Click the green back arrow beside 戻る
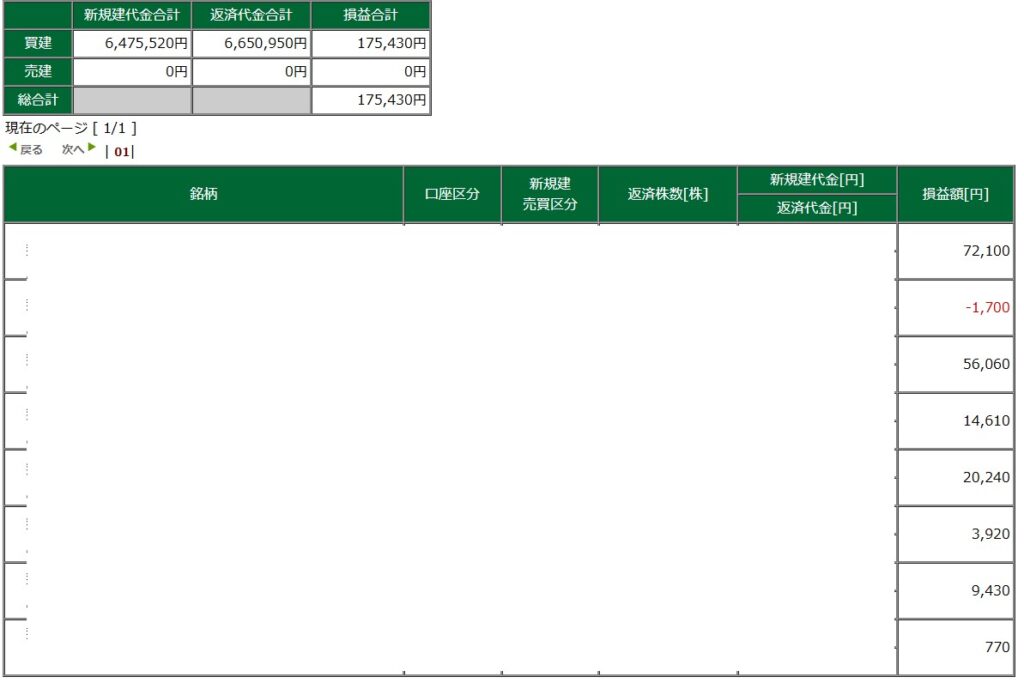Image resolution: width=1024 pixels, height=683 pixels. click(12, 148)
